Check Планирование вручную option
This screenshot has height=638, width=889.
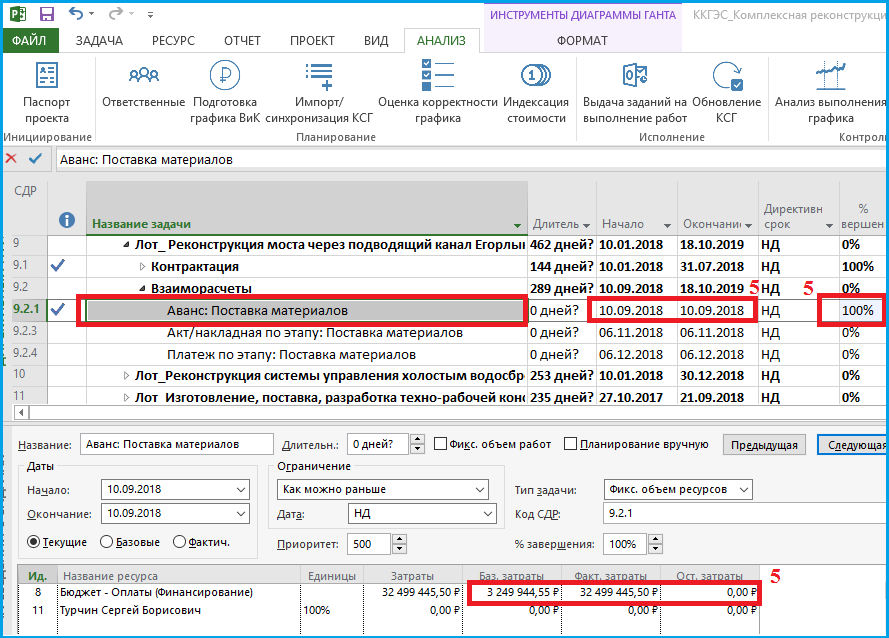point(570,443)
